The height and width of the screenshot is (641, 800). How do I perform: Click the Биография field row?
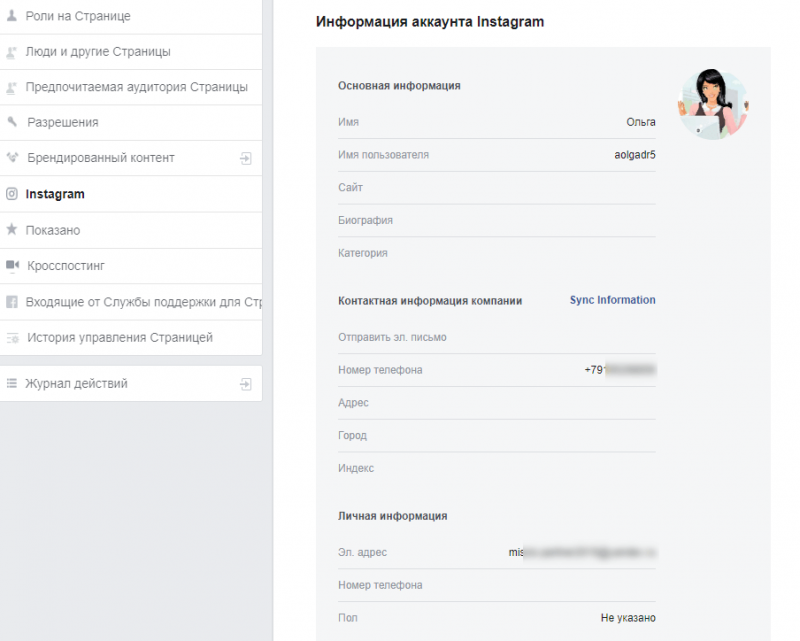(496, 220)
